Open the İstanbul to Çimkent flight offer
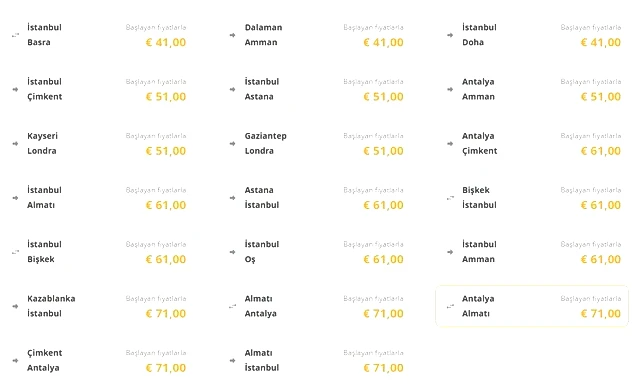 pyautogui.click(x=98, y=89)
